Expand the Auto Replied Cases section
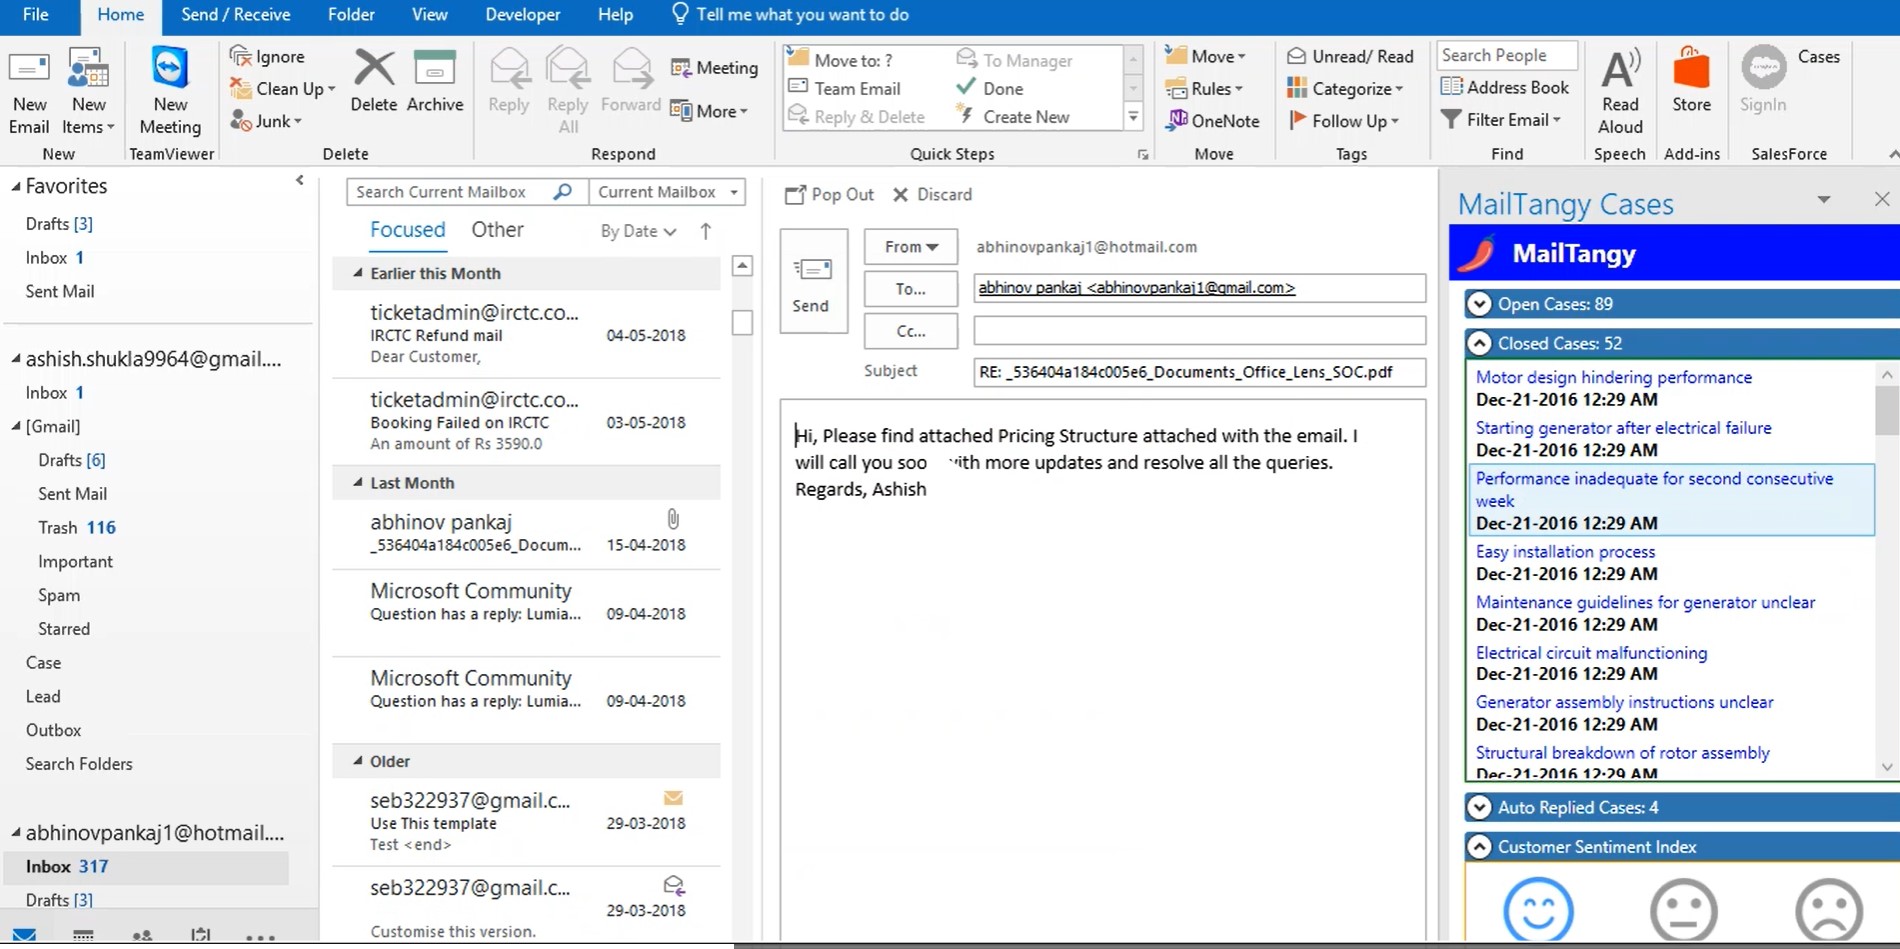The height and width of the screenshot is (949, 1900). (x=1479, y=807)
